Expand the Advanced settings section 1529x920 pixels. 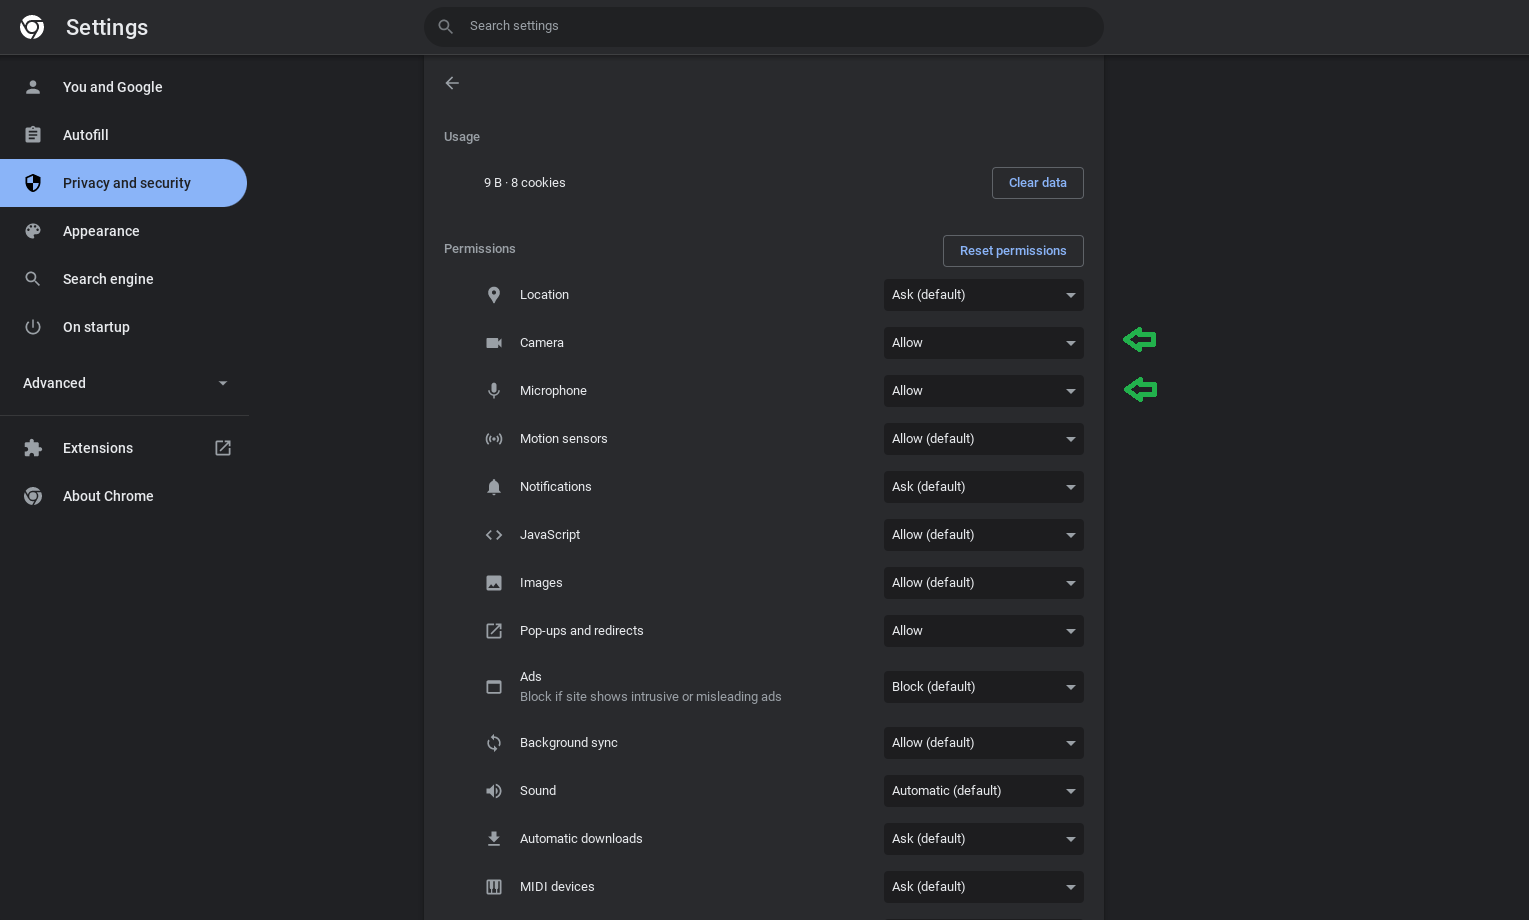[x=124, y=383]
